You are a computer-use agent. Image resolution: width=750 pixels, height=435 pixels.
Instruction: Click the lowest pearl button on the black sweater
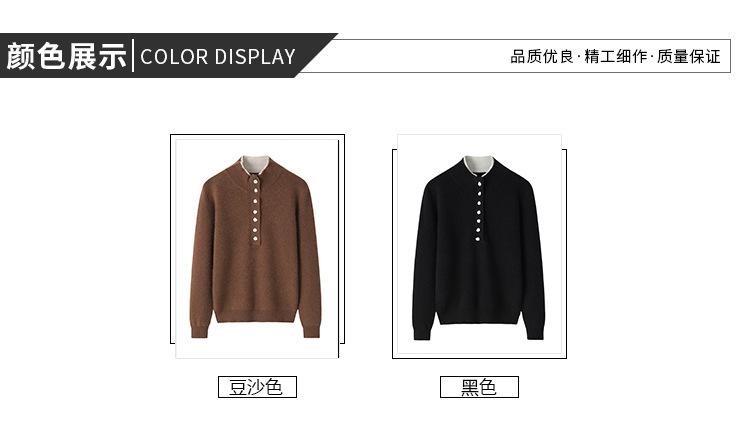point(478,238)
